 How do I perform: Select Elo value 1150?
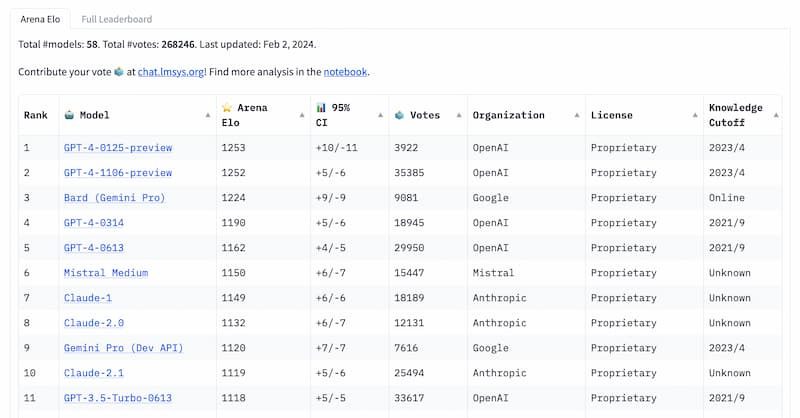pos(234,273)
